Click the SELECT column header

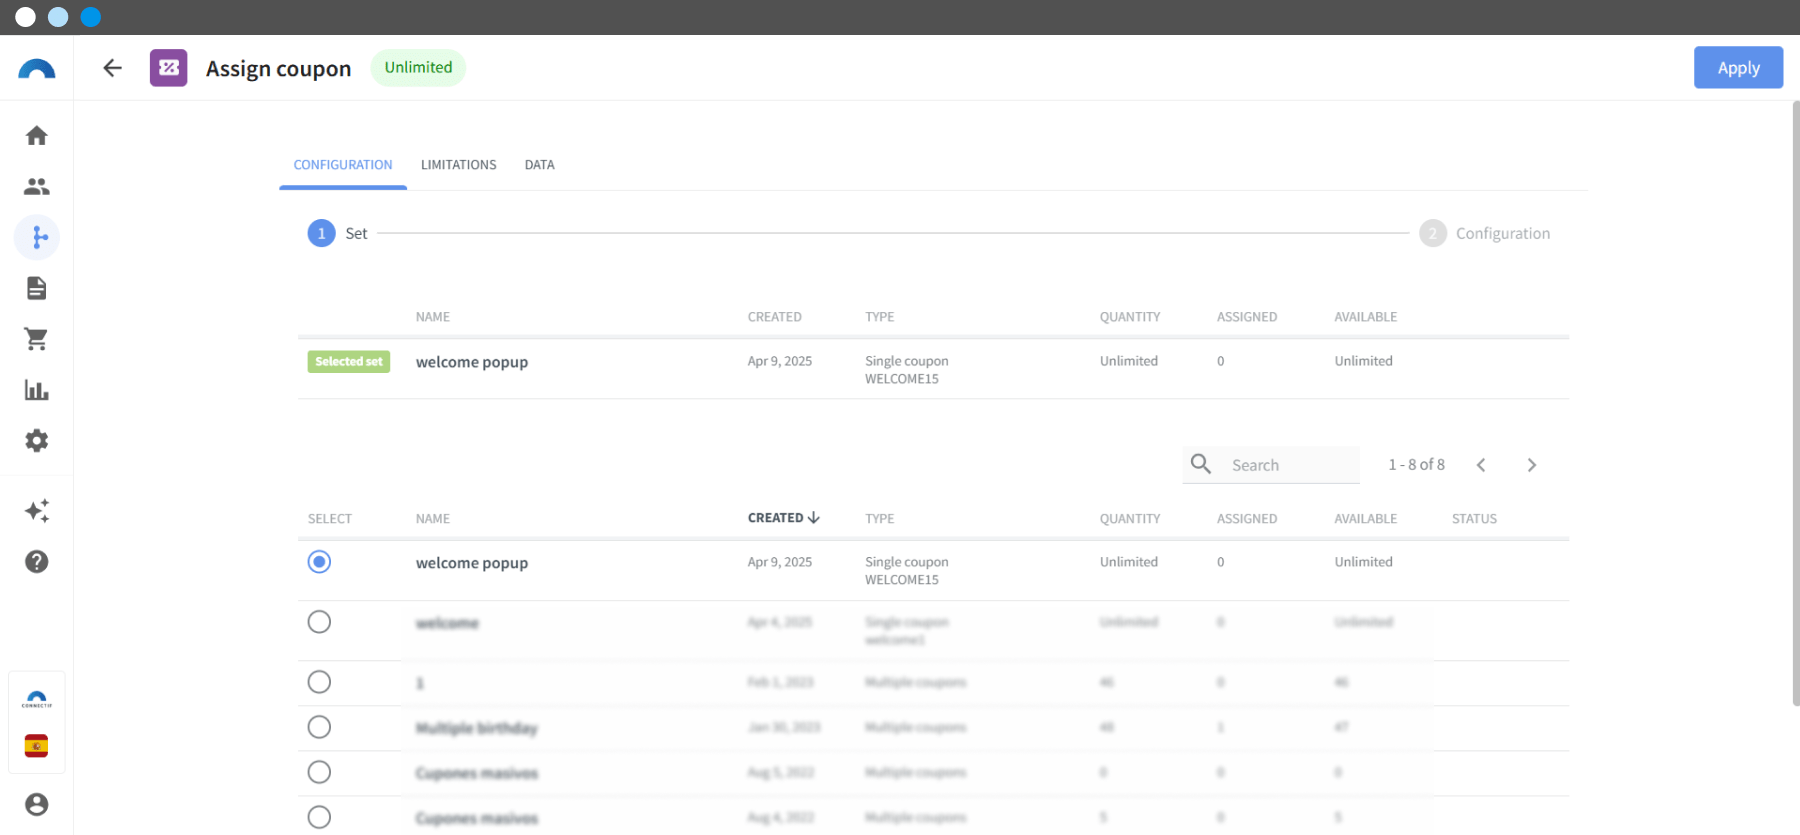[330, 519]
